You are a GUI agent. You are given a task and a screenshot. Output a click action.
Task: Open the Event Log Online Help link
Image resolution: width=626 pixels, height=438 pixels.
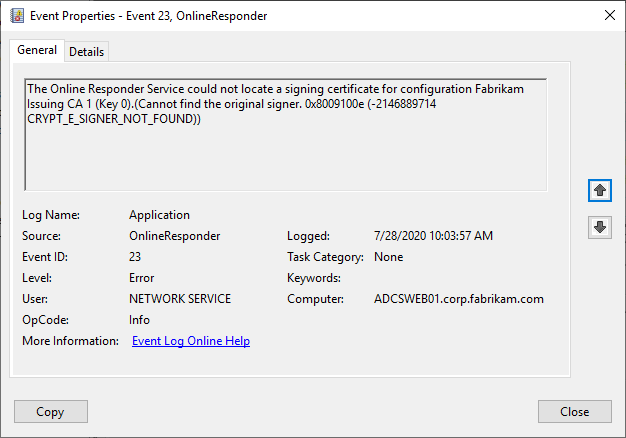(191, 341)
